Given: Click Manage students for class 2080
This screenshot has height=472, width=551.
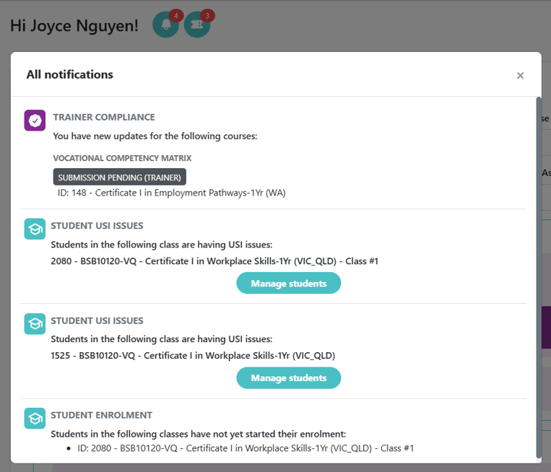Looking at the screenshot, I should point(289,283).
